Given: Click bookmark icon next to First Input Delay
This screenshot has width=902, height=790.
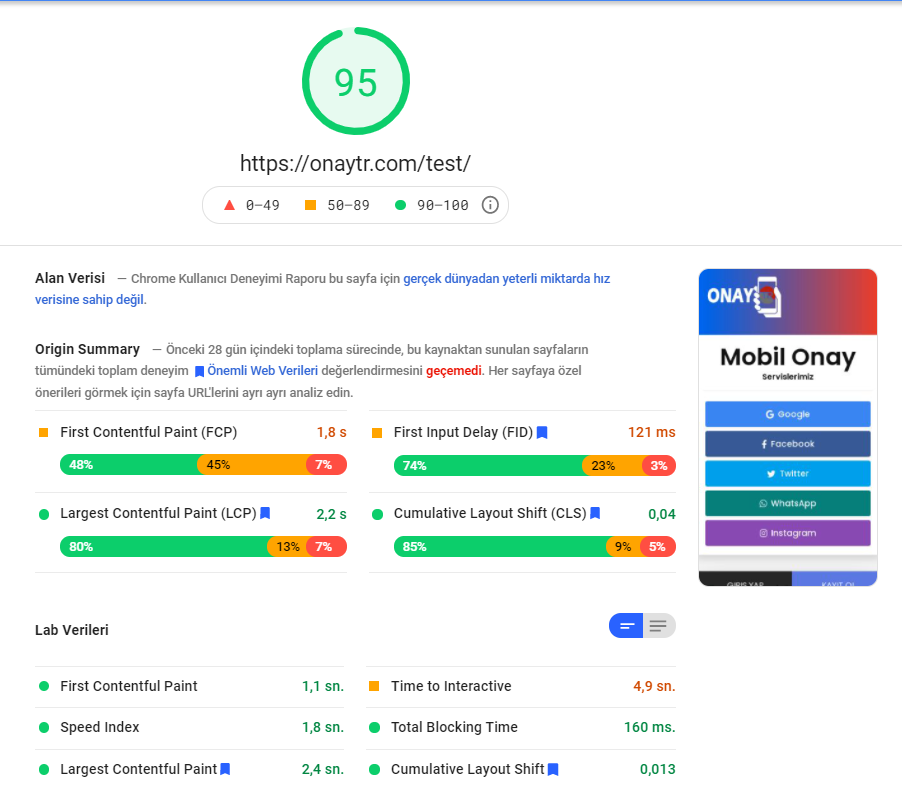Looking at the screenshot, I should click(542, 433).
